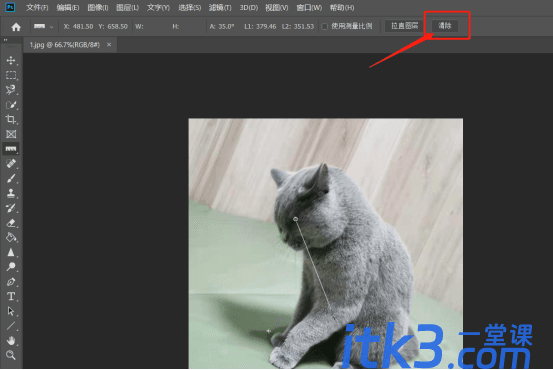
Task: Select the Eraser tool
Action: coord(11,223)
